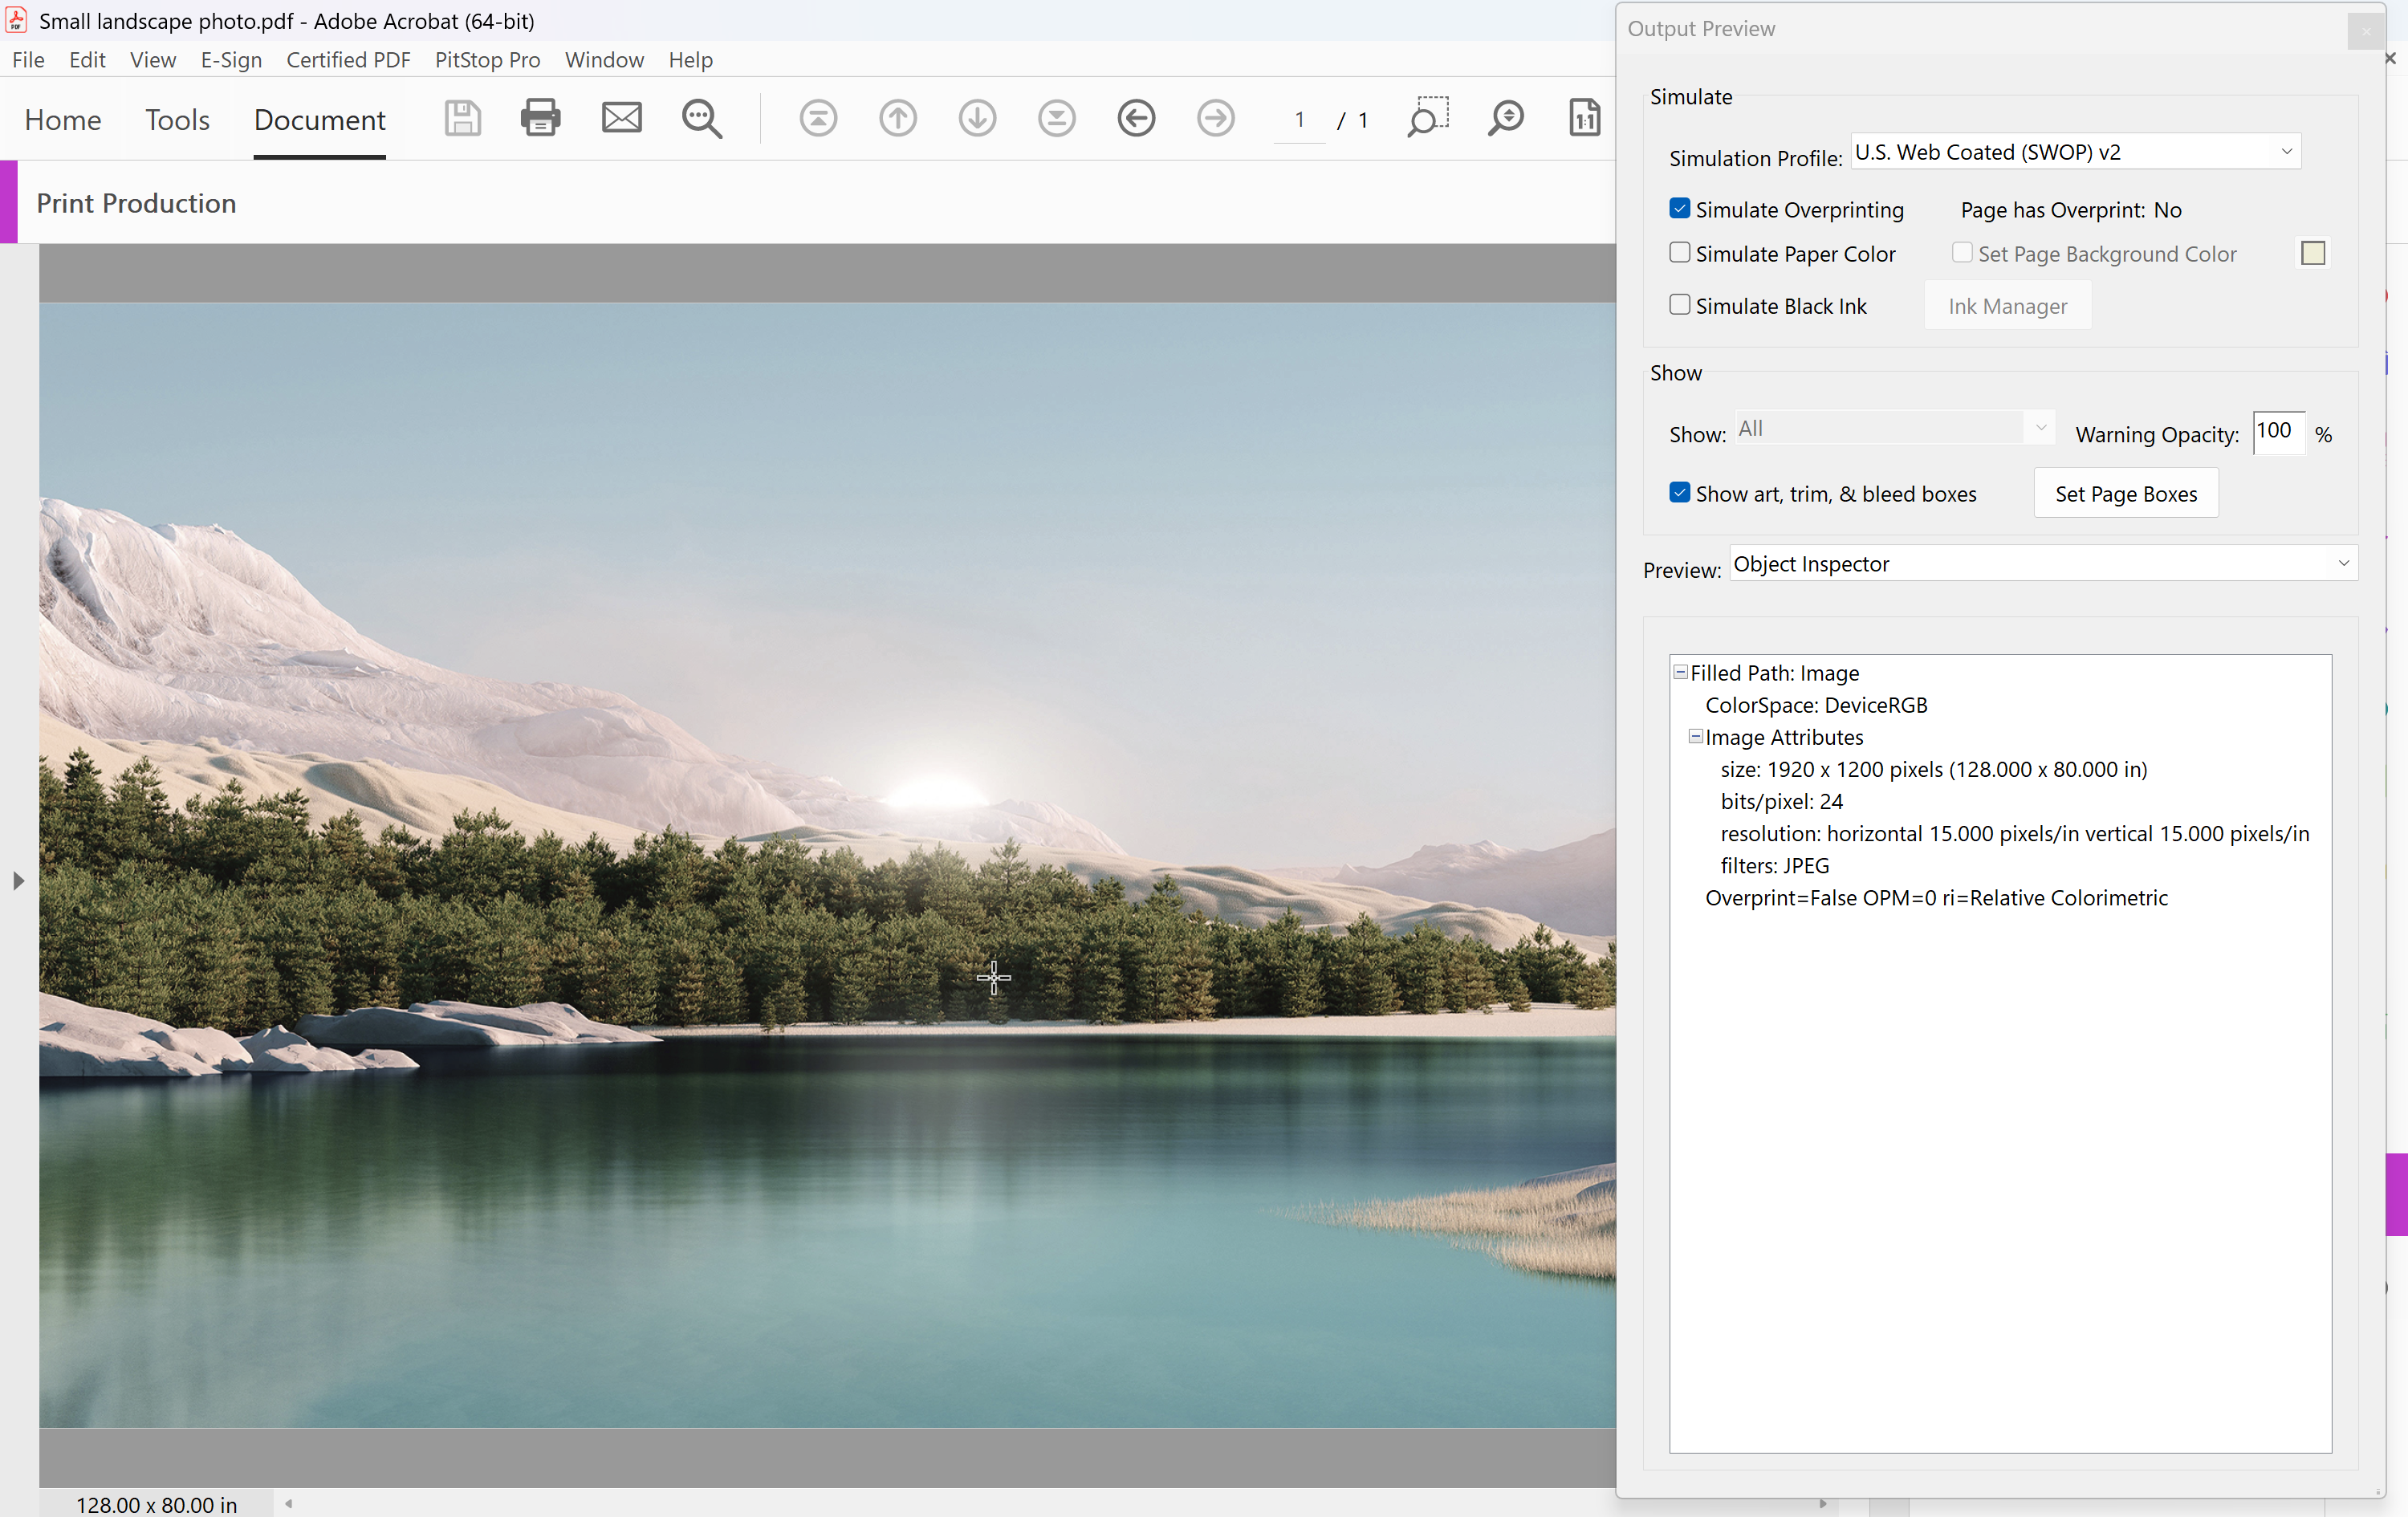
Task: Go to next page arrow icon
Action: point(977,118)
